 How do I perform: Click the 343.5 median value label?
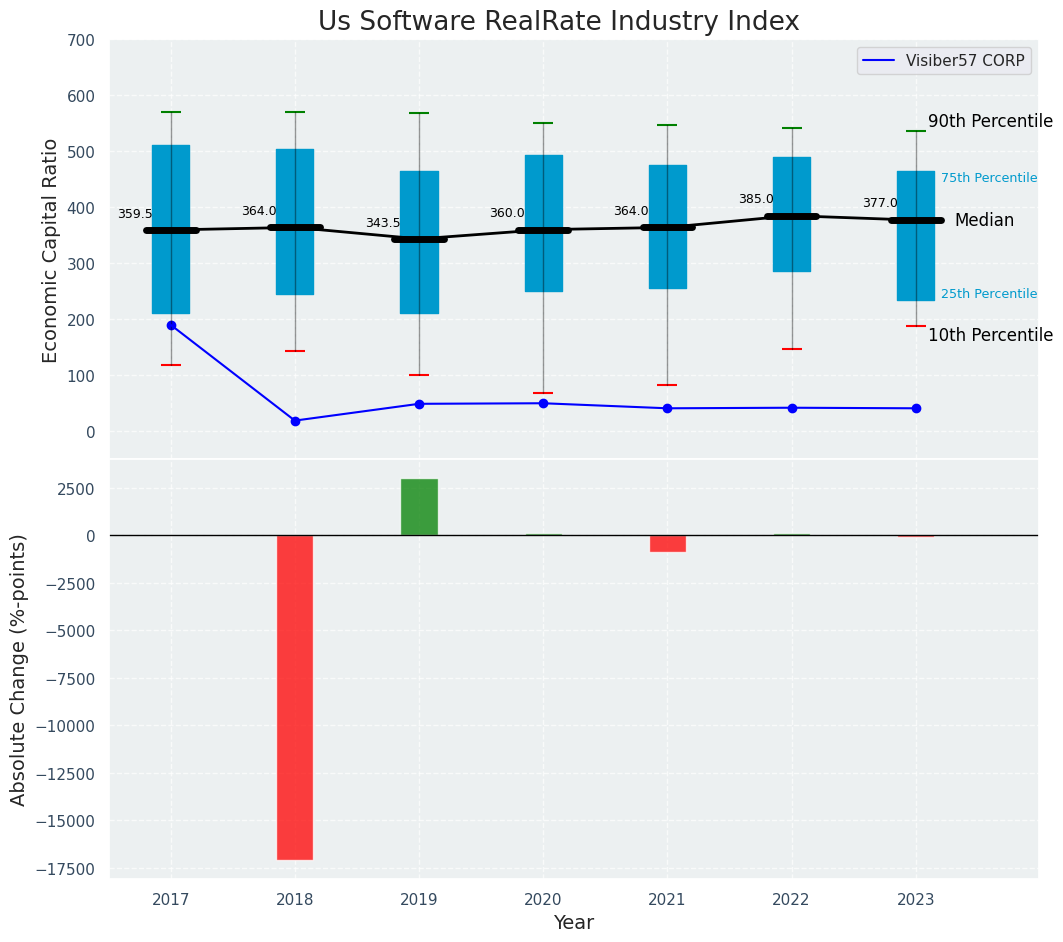(x=383, y=223)
